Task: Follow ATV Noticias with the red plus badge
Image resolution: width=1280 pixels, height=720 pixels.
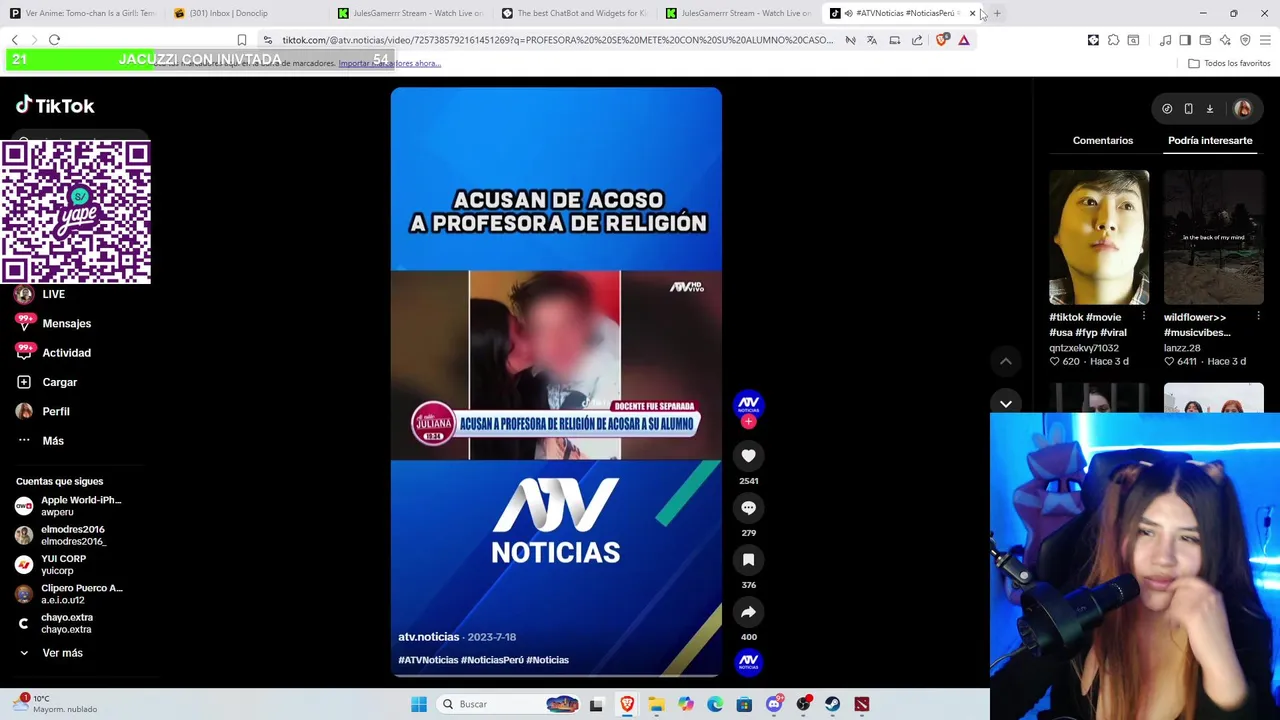Action: (748, 422)
